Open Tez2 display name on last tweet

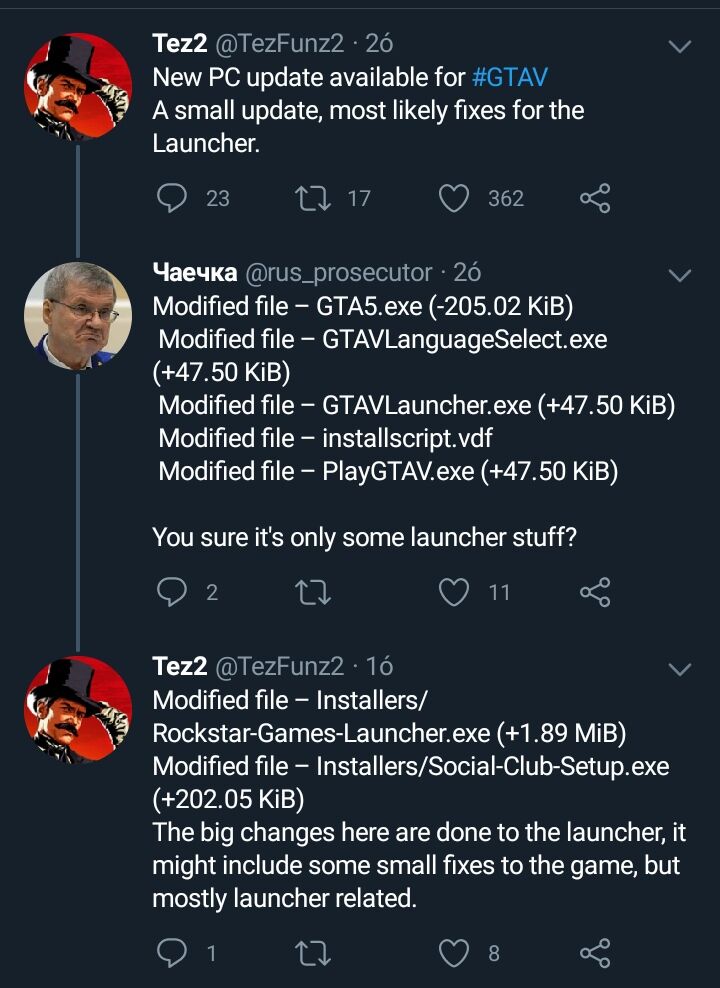click(x=178, y=666)
